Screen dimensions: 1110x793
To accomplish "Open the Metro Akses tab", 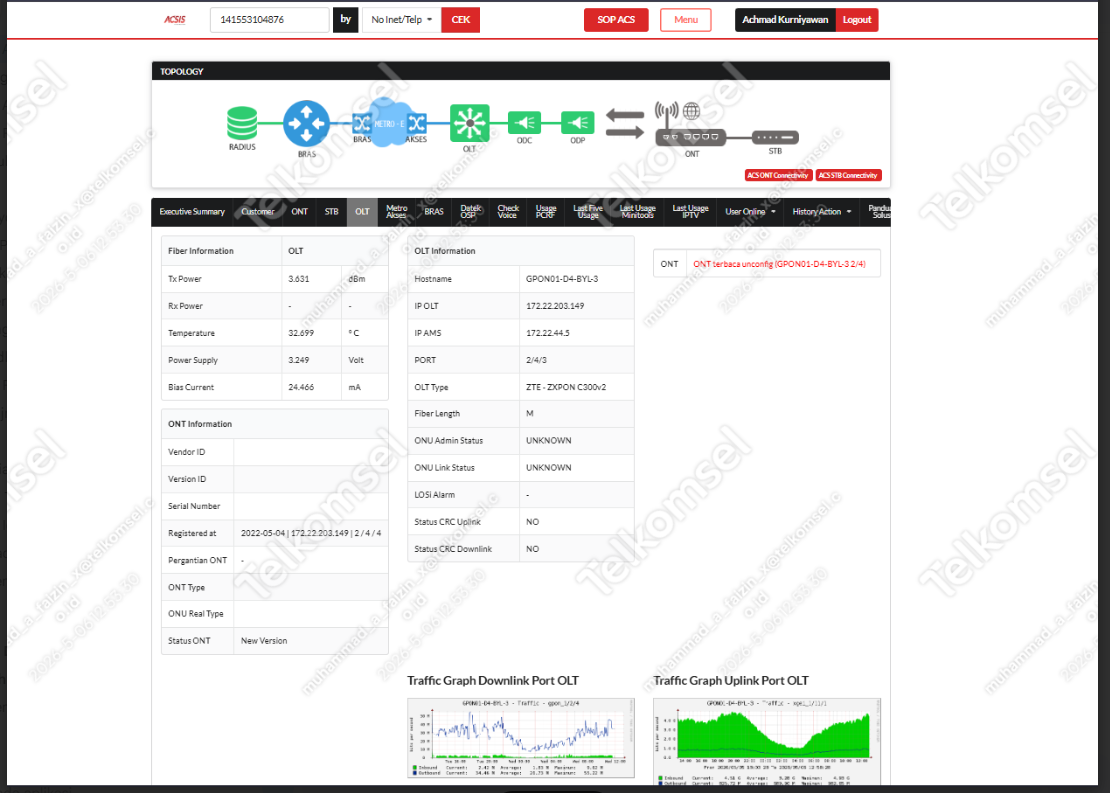I will (396, 212).
